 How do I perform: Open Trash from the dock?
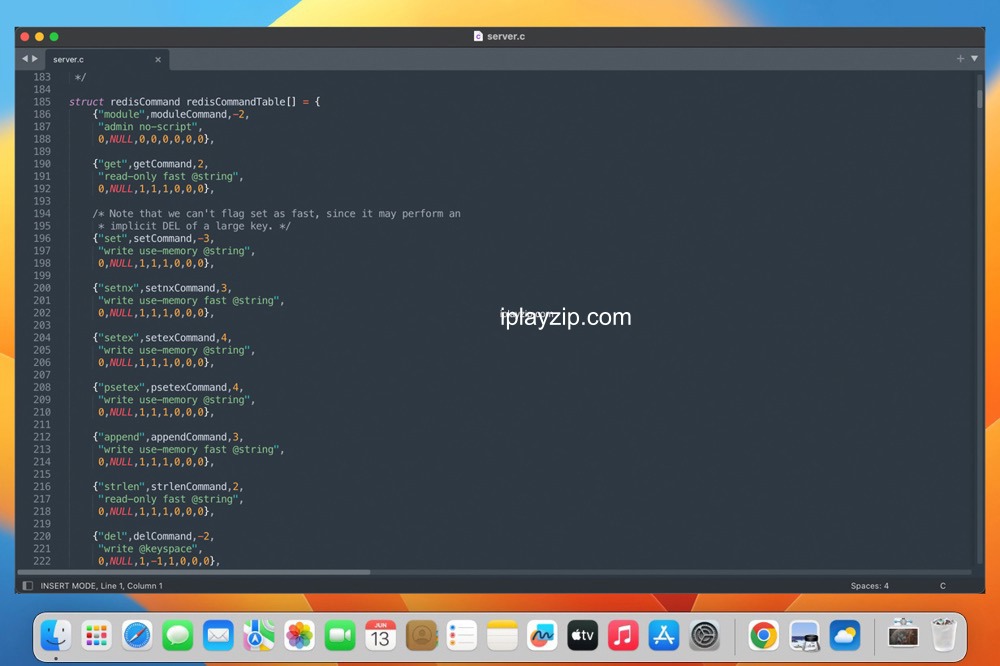coord(944,634)
